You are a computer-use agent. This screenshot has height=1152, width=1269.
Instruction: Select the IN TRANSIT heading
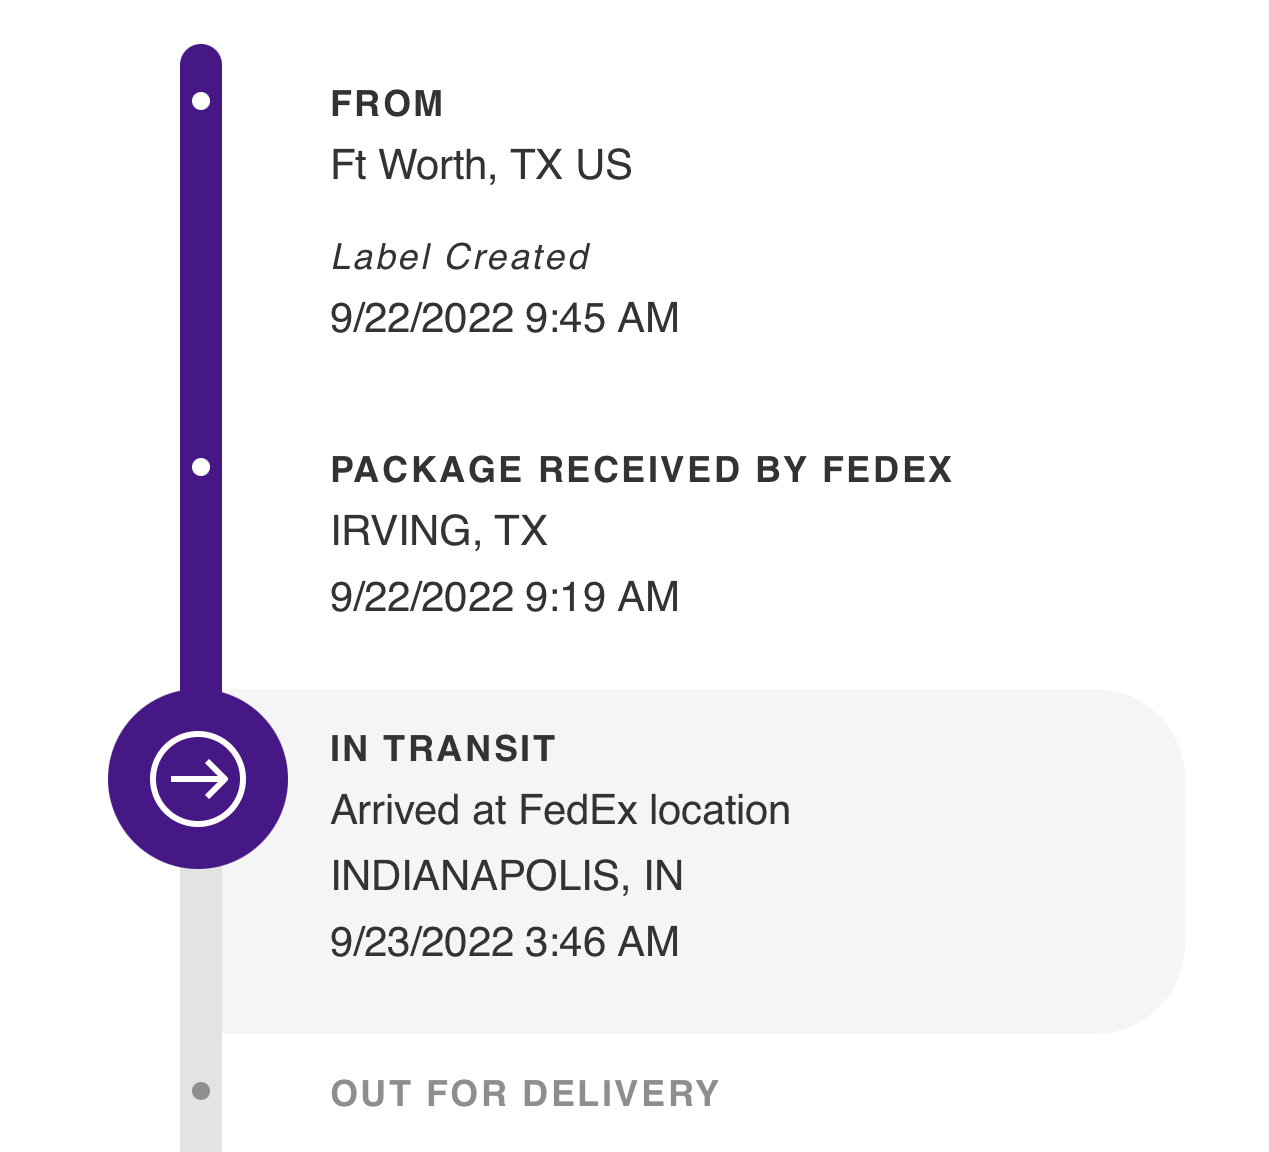click(x=443, y=749)
